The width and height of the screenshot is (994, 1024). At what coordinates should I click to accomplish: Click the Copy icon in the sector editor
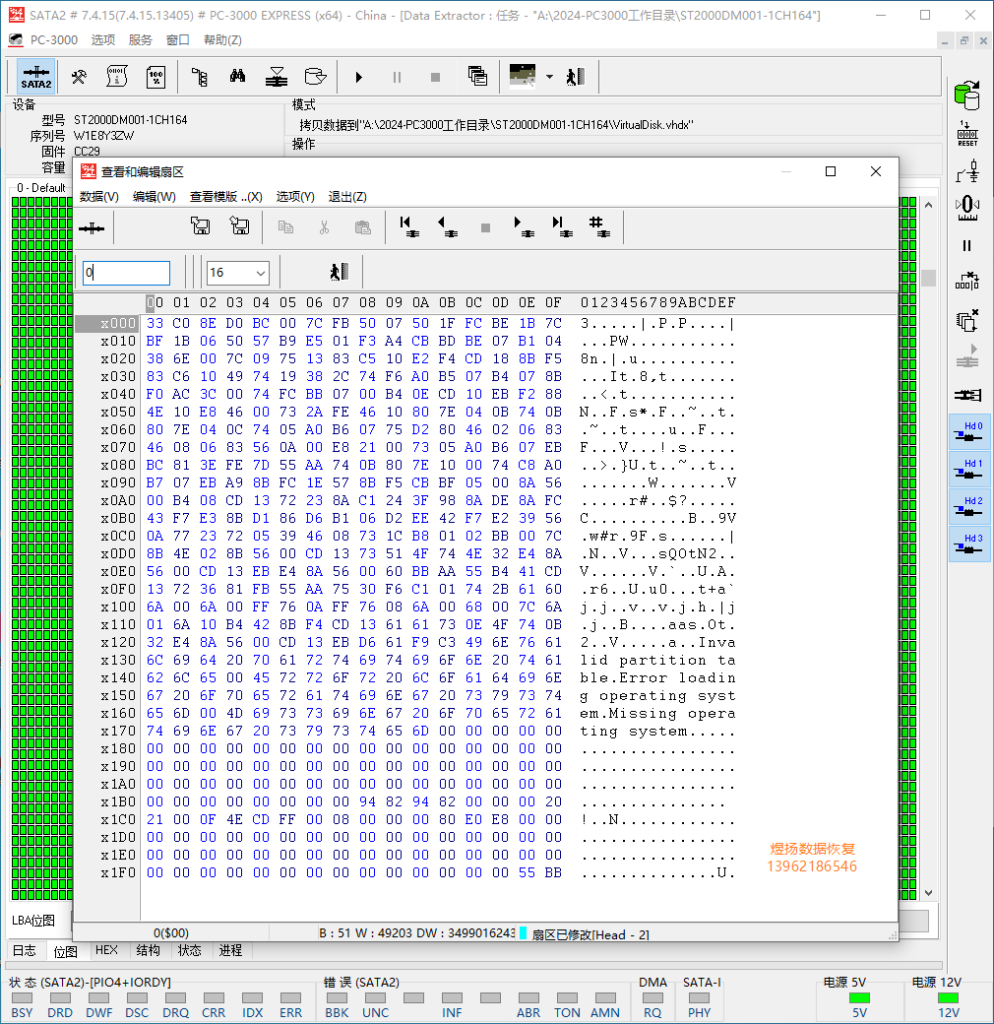click(285, 227)
